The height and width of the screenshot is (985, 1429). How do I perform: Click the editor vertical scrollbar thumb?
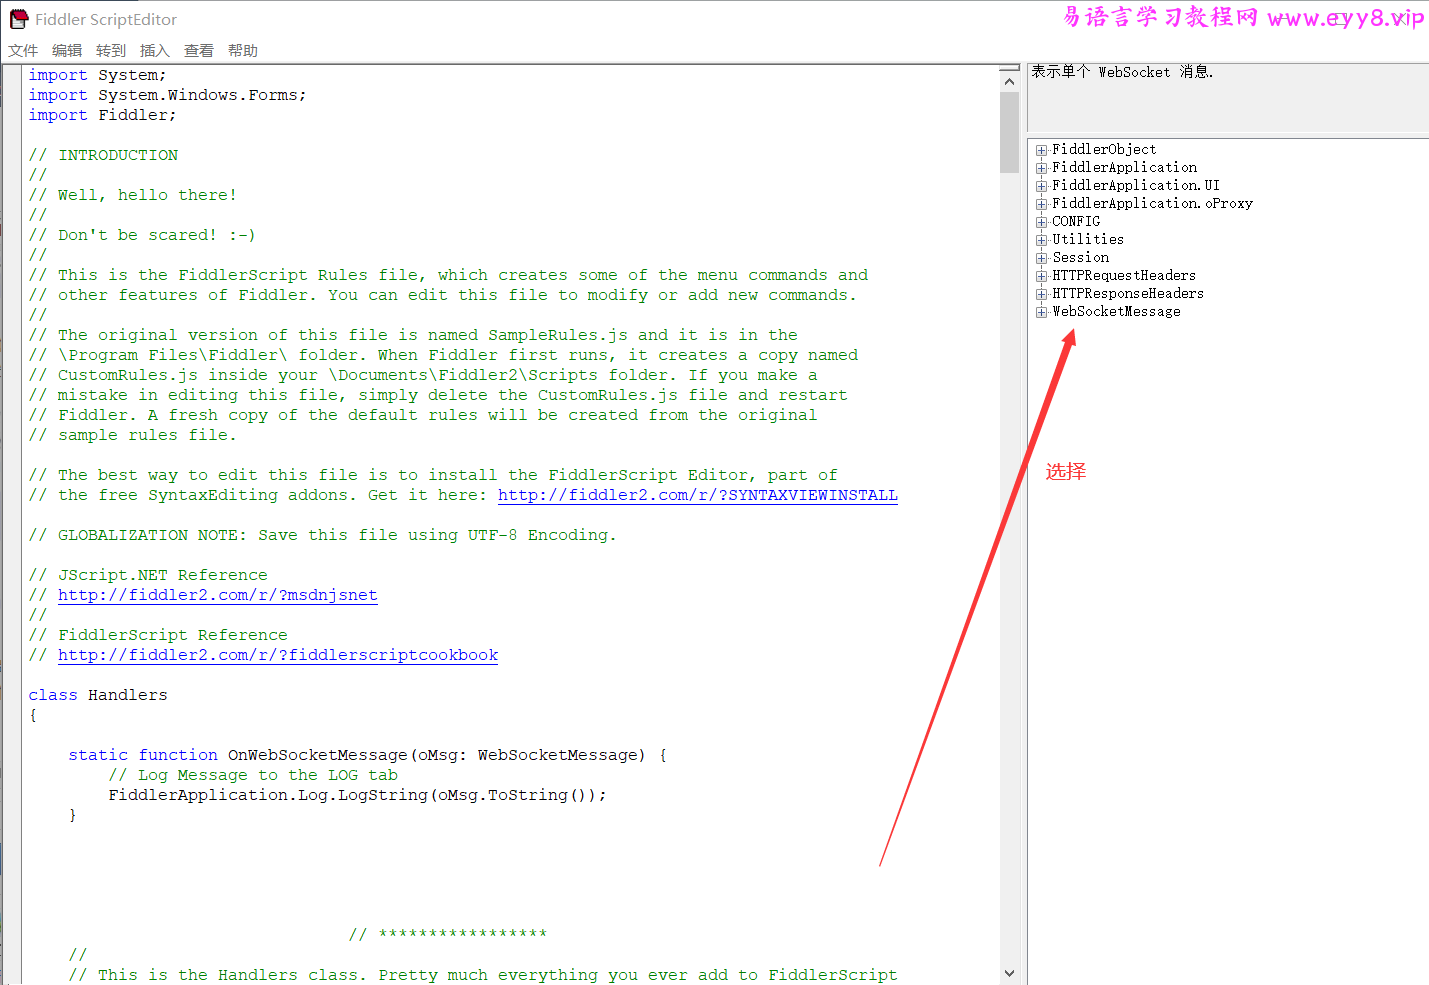1009,132
